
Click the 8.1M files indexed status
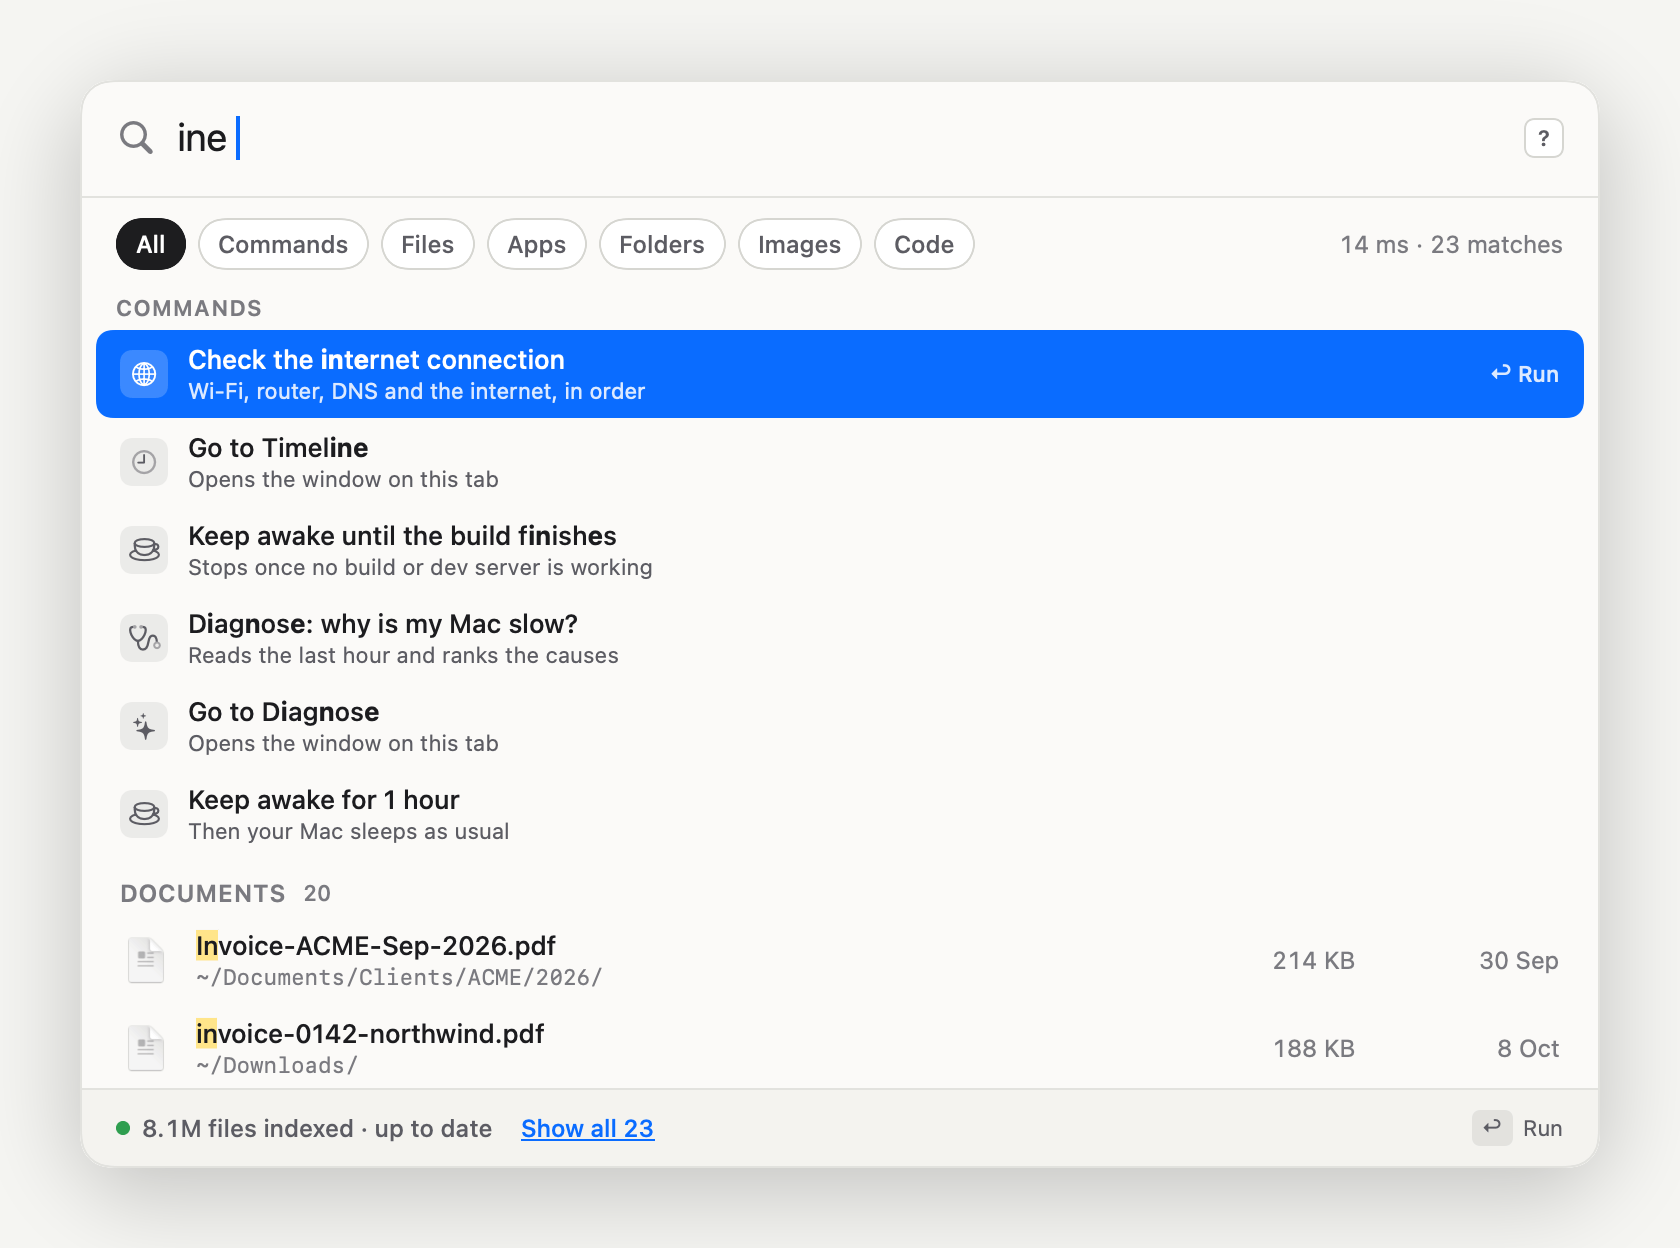(x=317, y=1128)
